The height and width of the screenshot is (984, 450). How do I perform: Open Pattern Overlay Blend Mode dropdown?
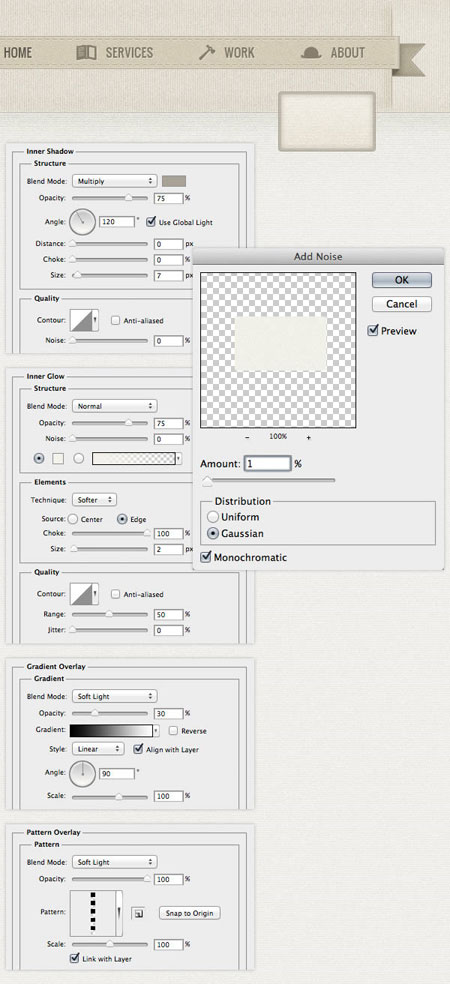point(114,862)
